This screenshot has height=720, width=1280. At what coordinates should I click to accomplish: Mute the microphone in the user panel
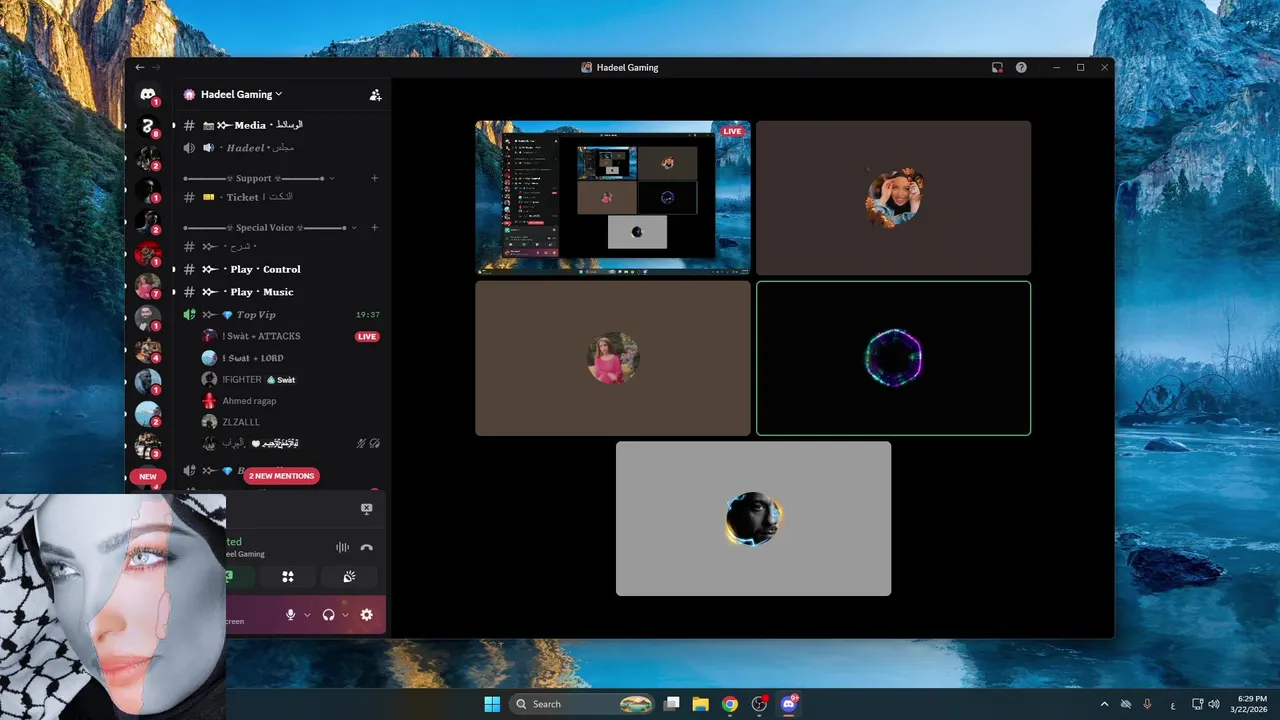tap(291, 614)
